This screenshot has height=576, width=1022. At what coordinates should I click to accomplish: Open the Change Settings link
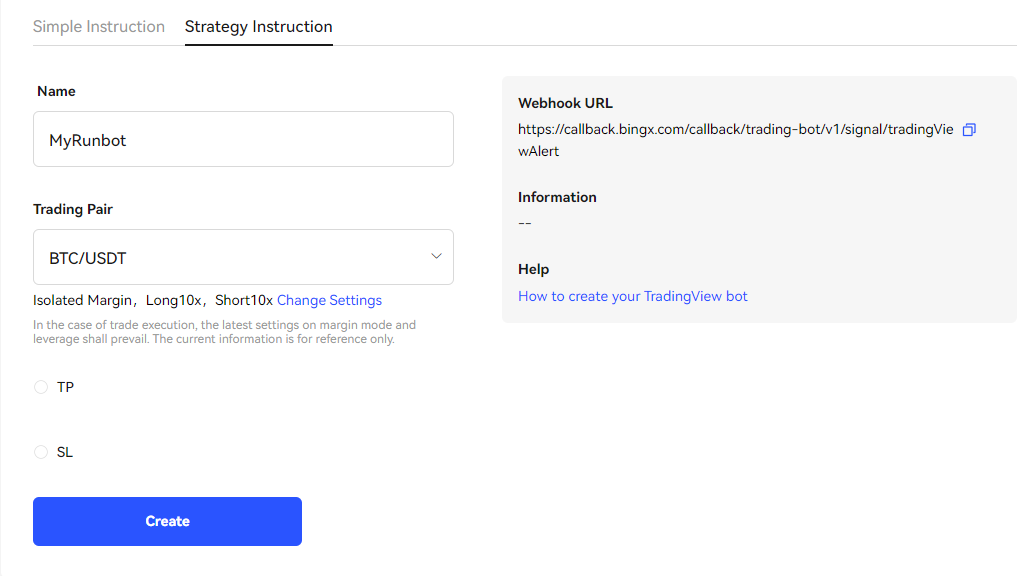click(x=329, y=300)
